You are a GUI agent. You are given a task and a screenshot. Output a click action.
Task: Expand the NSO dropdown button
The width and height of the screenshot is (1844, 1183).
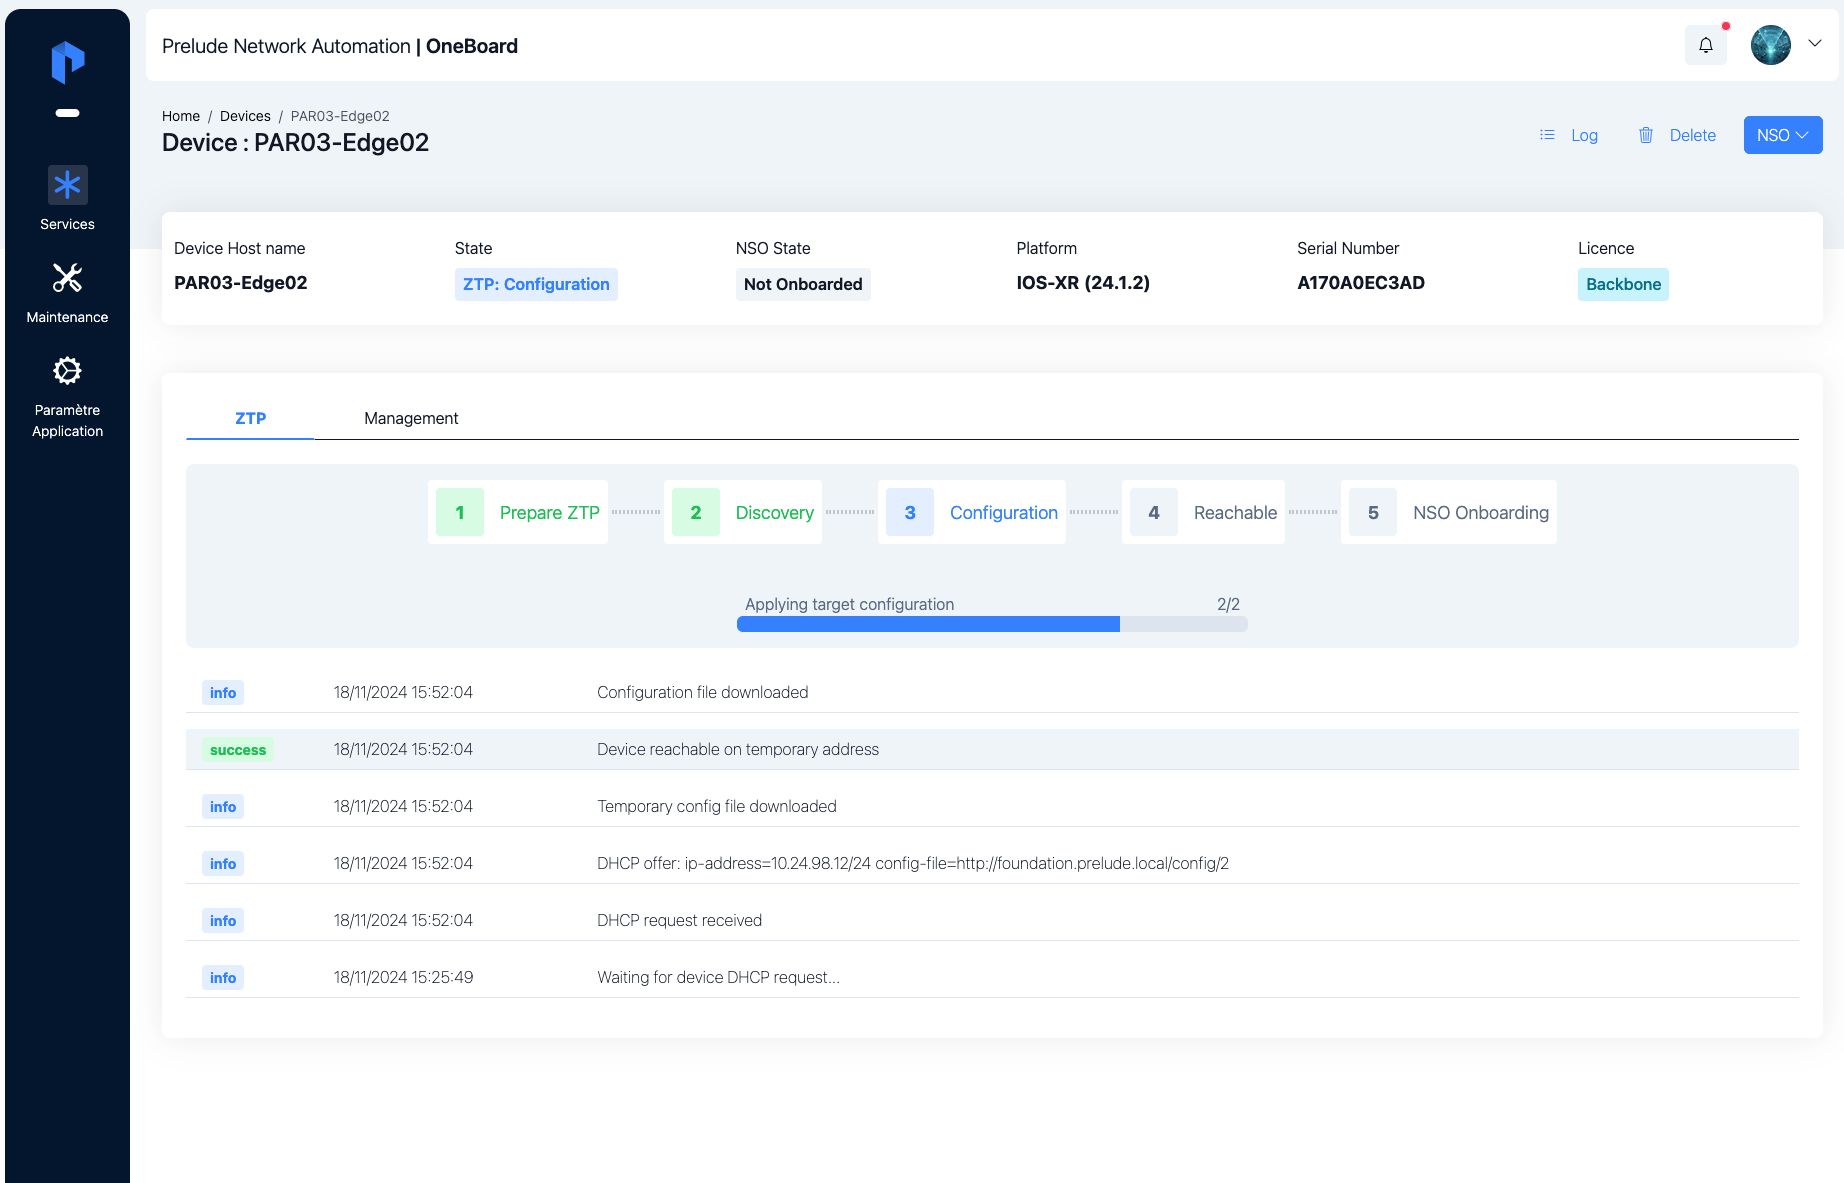point(1782,135)
